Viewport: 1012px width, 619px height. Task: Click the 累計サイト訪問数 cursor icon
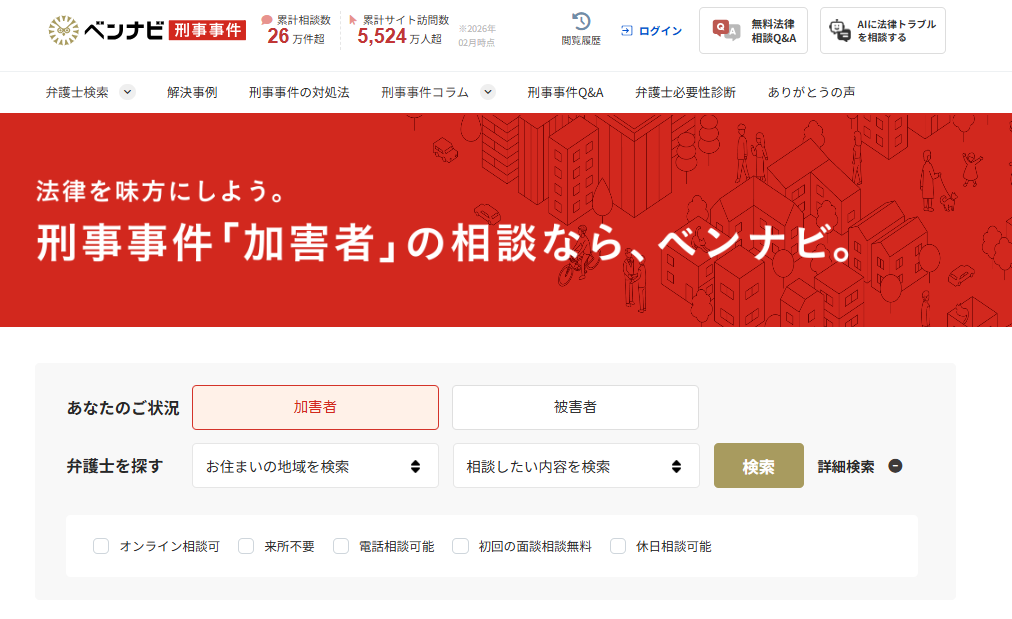[353, 20]
